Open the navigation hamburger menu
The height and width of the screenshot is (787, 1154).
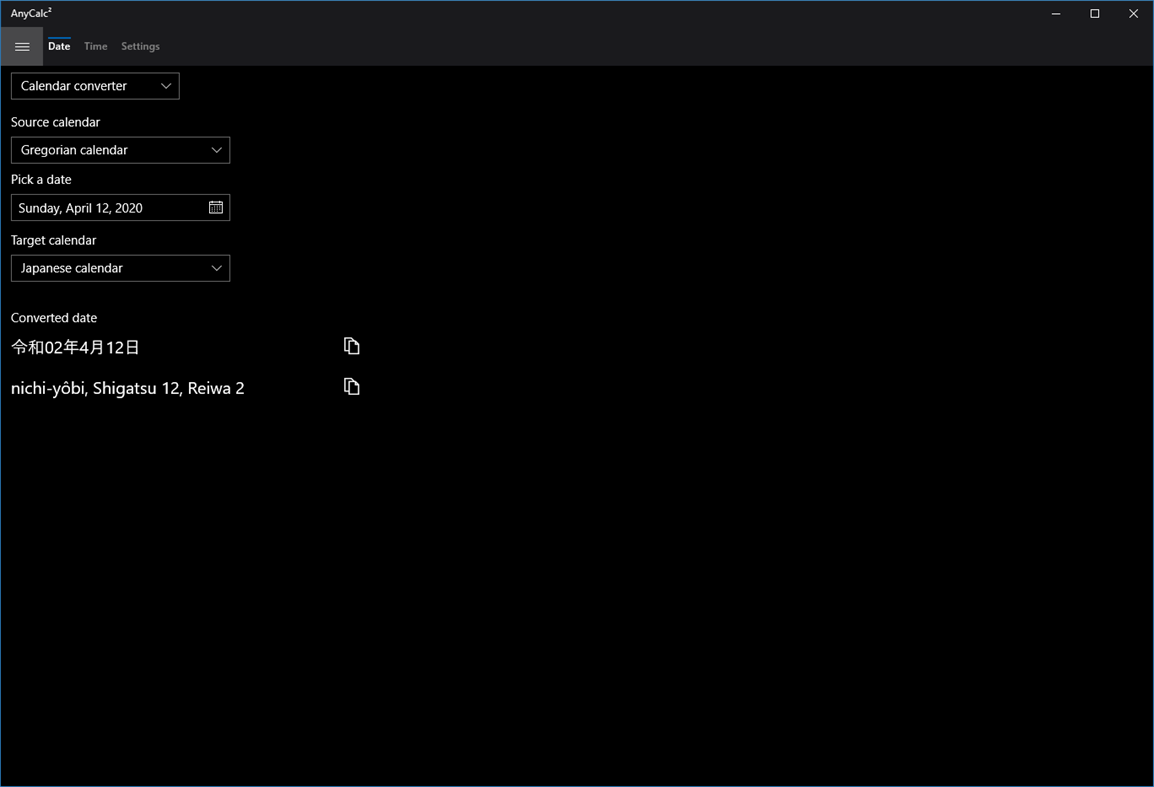click(22, 46)
